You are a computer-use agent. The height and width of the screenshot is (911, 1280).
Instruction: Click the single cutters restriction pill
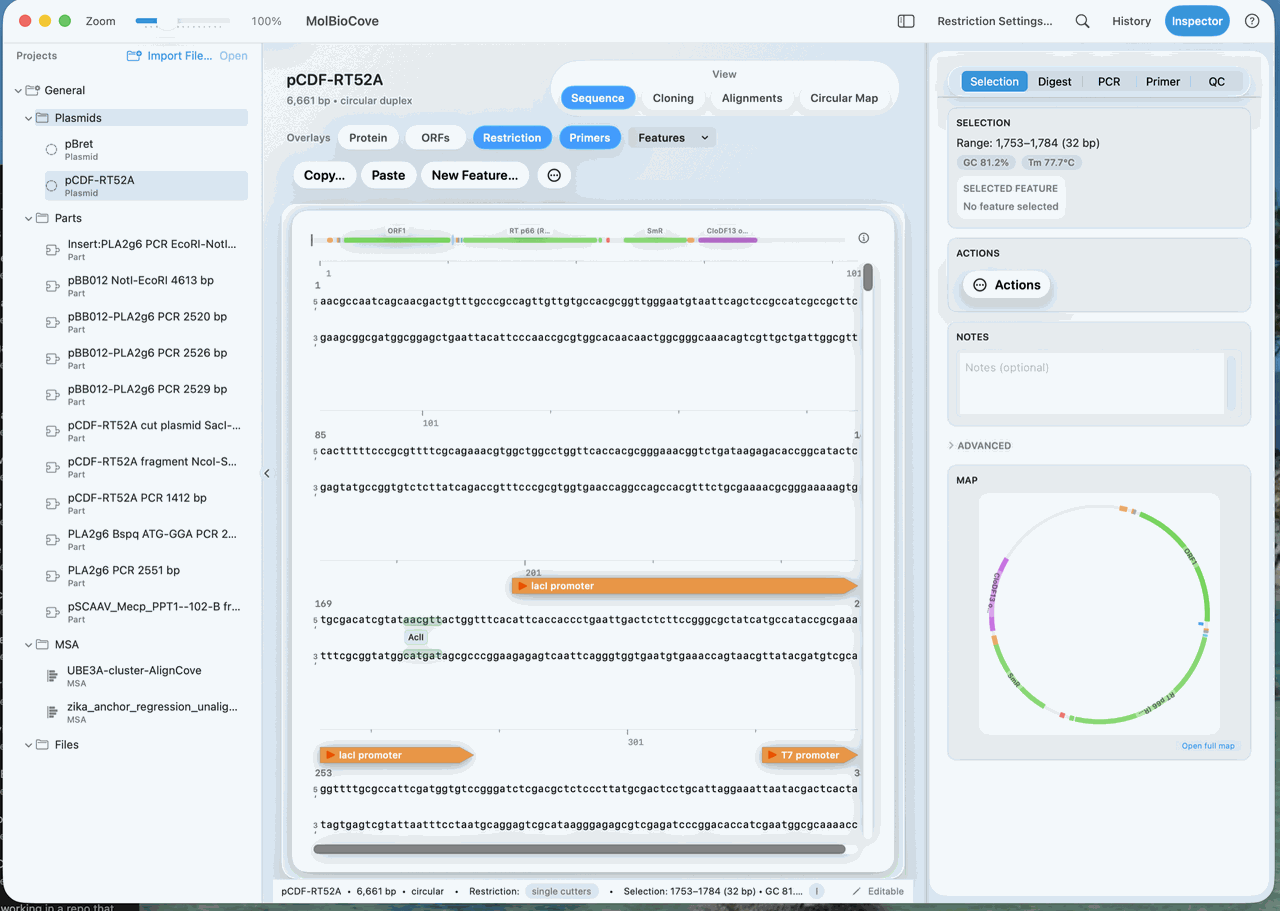coord(560,891)
